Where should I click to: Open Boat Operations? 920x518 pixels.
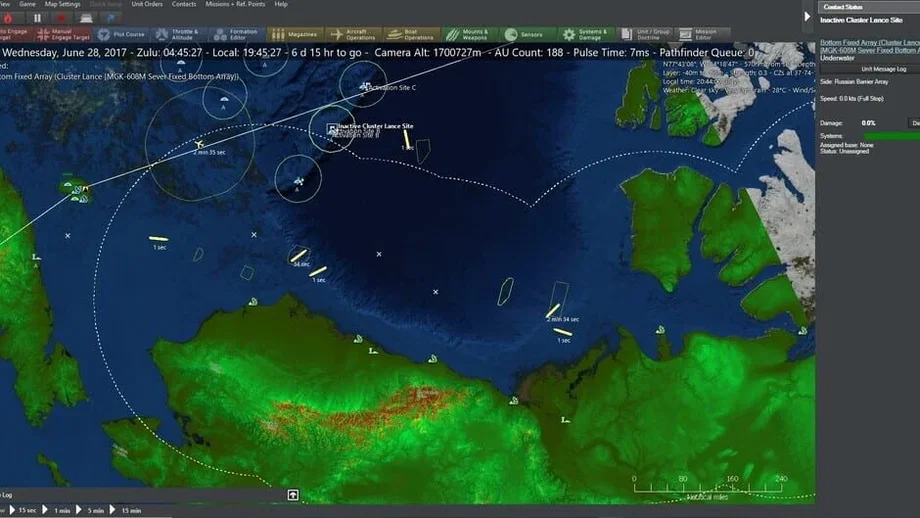[411, 35]
